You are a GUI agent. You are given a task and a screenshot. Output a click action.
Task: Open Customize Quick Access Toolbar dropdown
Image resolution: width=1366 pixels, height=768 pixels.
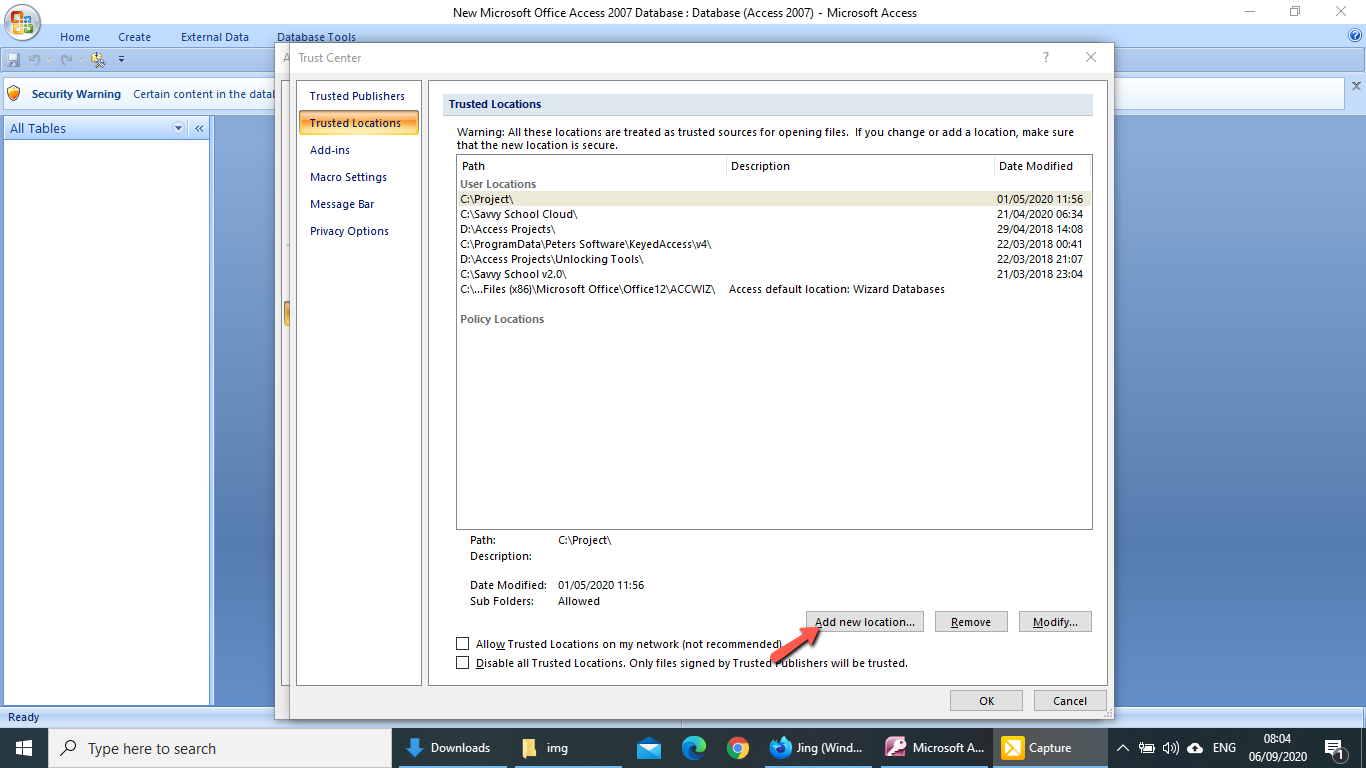pos(121,60)
